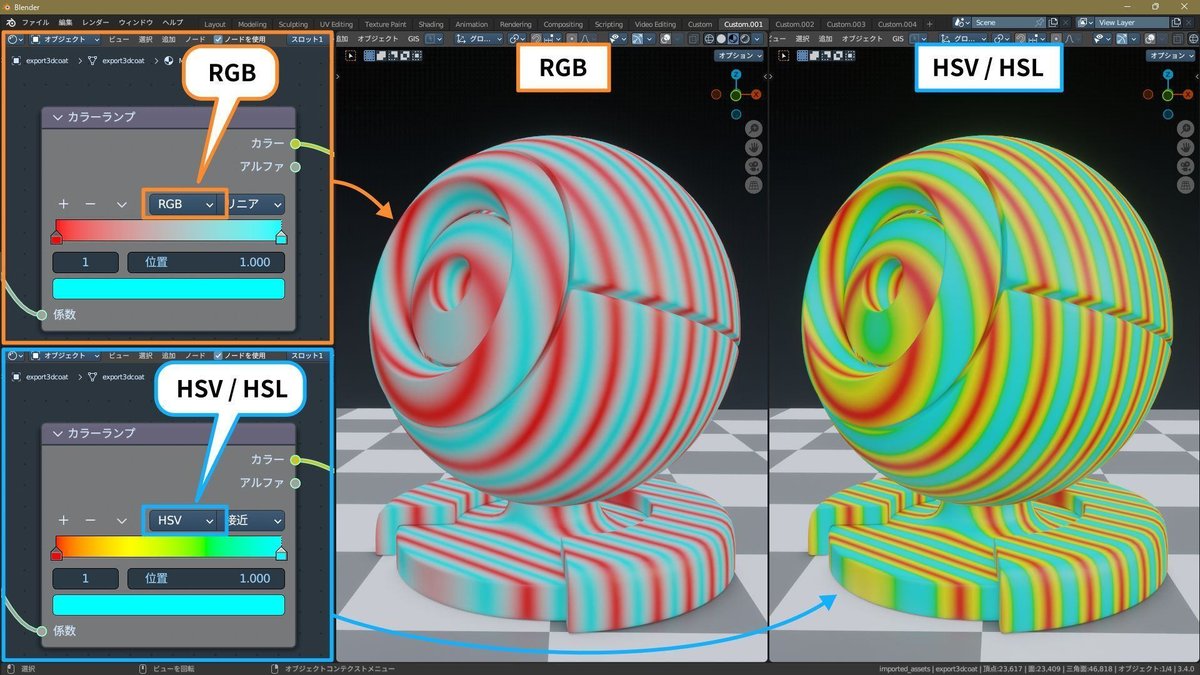Collapse the top カラーランプ node

58,117
